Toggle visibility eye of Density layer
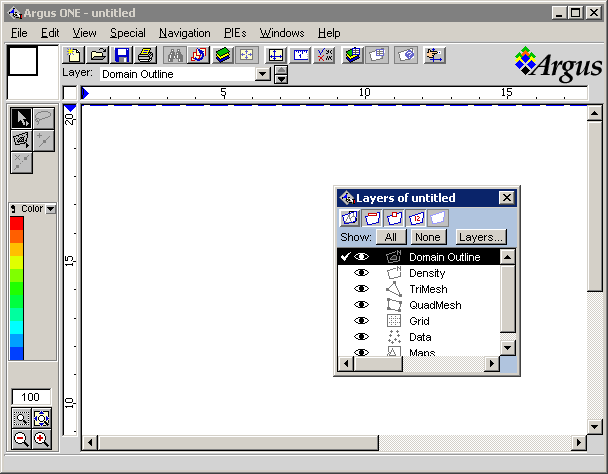The image size is (608, 474). (361, 273)
